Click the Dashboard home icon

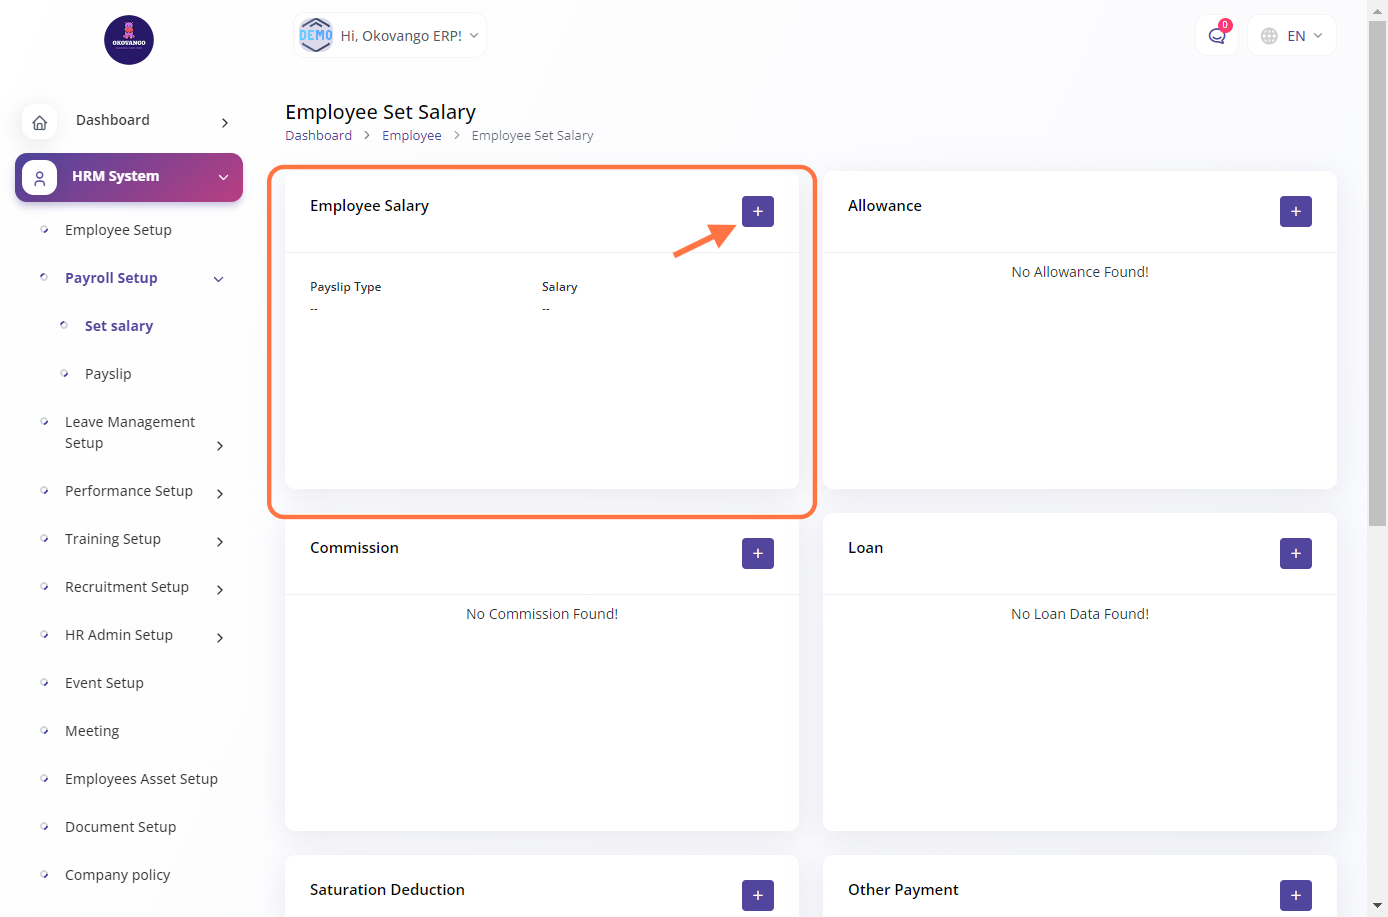click(40, 122)
